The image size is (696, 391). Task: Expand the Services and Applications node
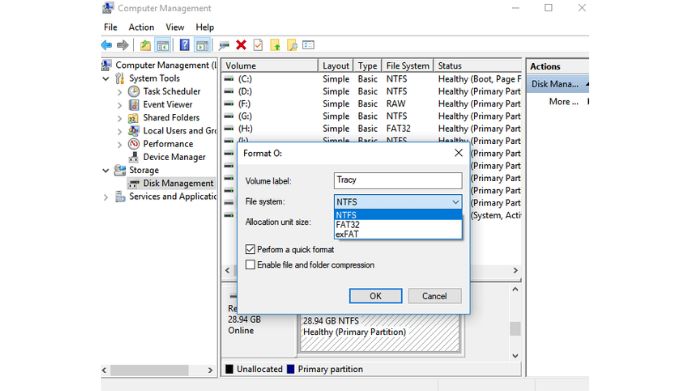(106, 197)
